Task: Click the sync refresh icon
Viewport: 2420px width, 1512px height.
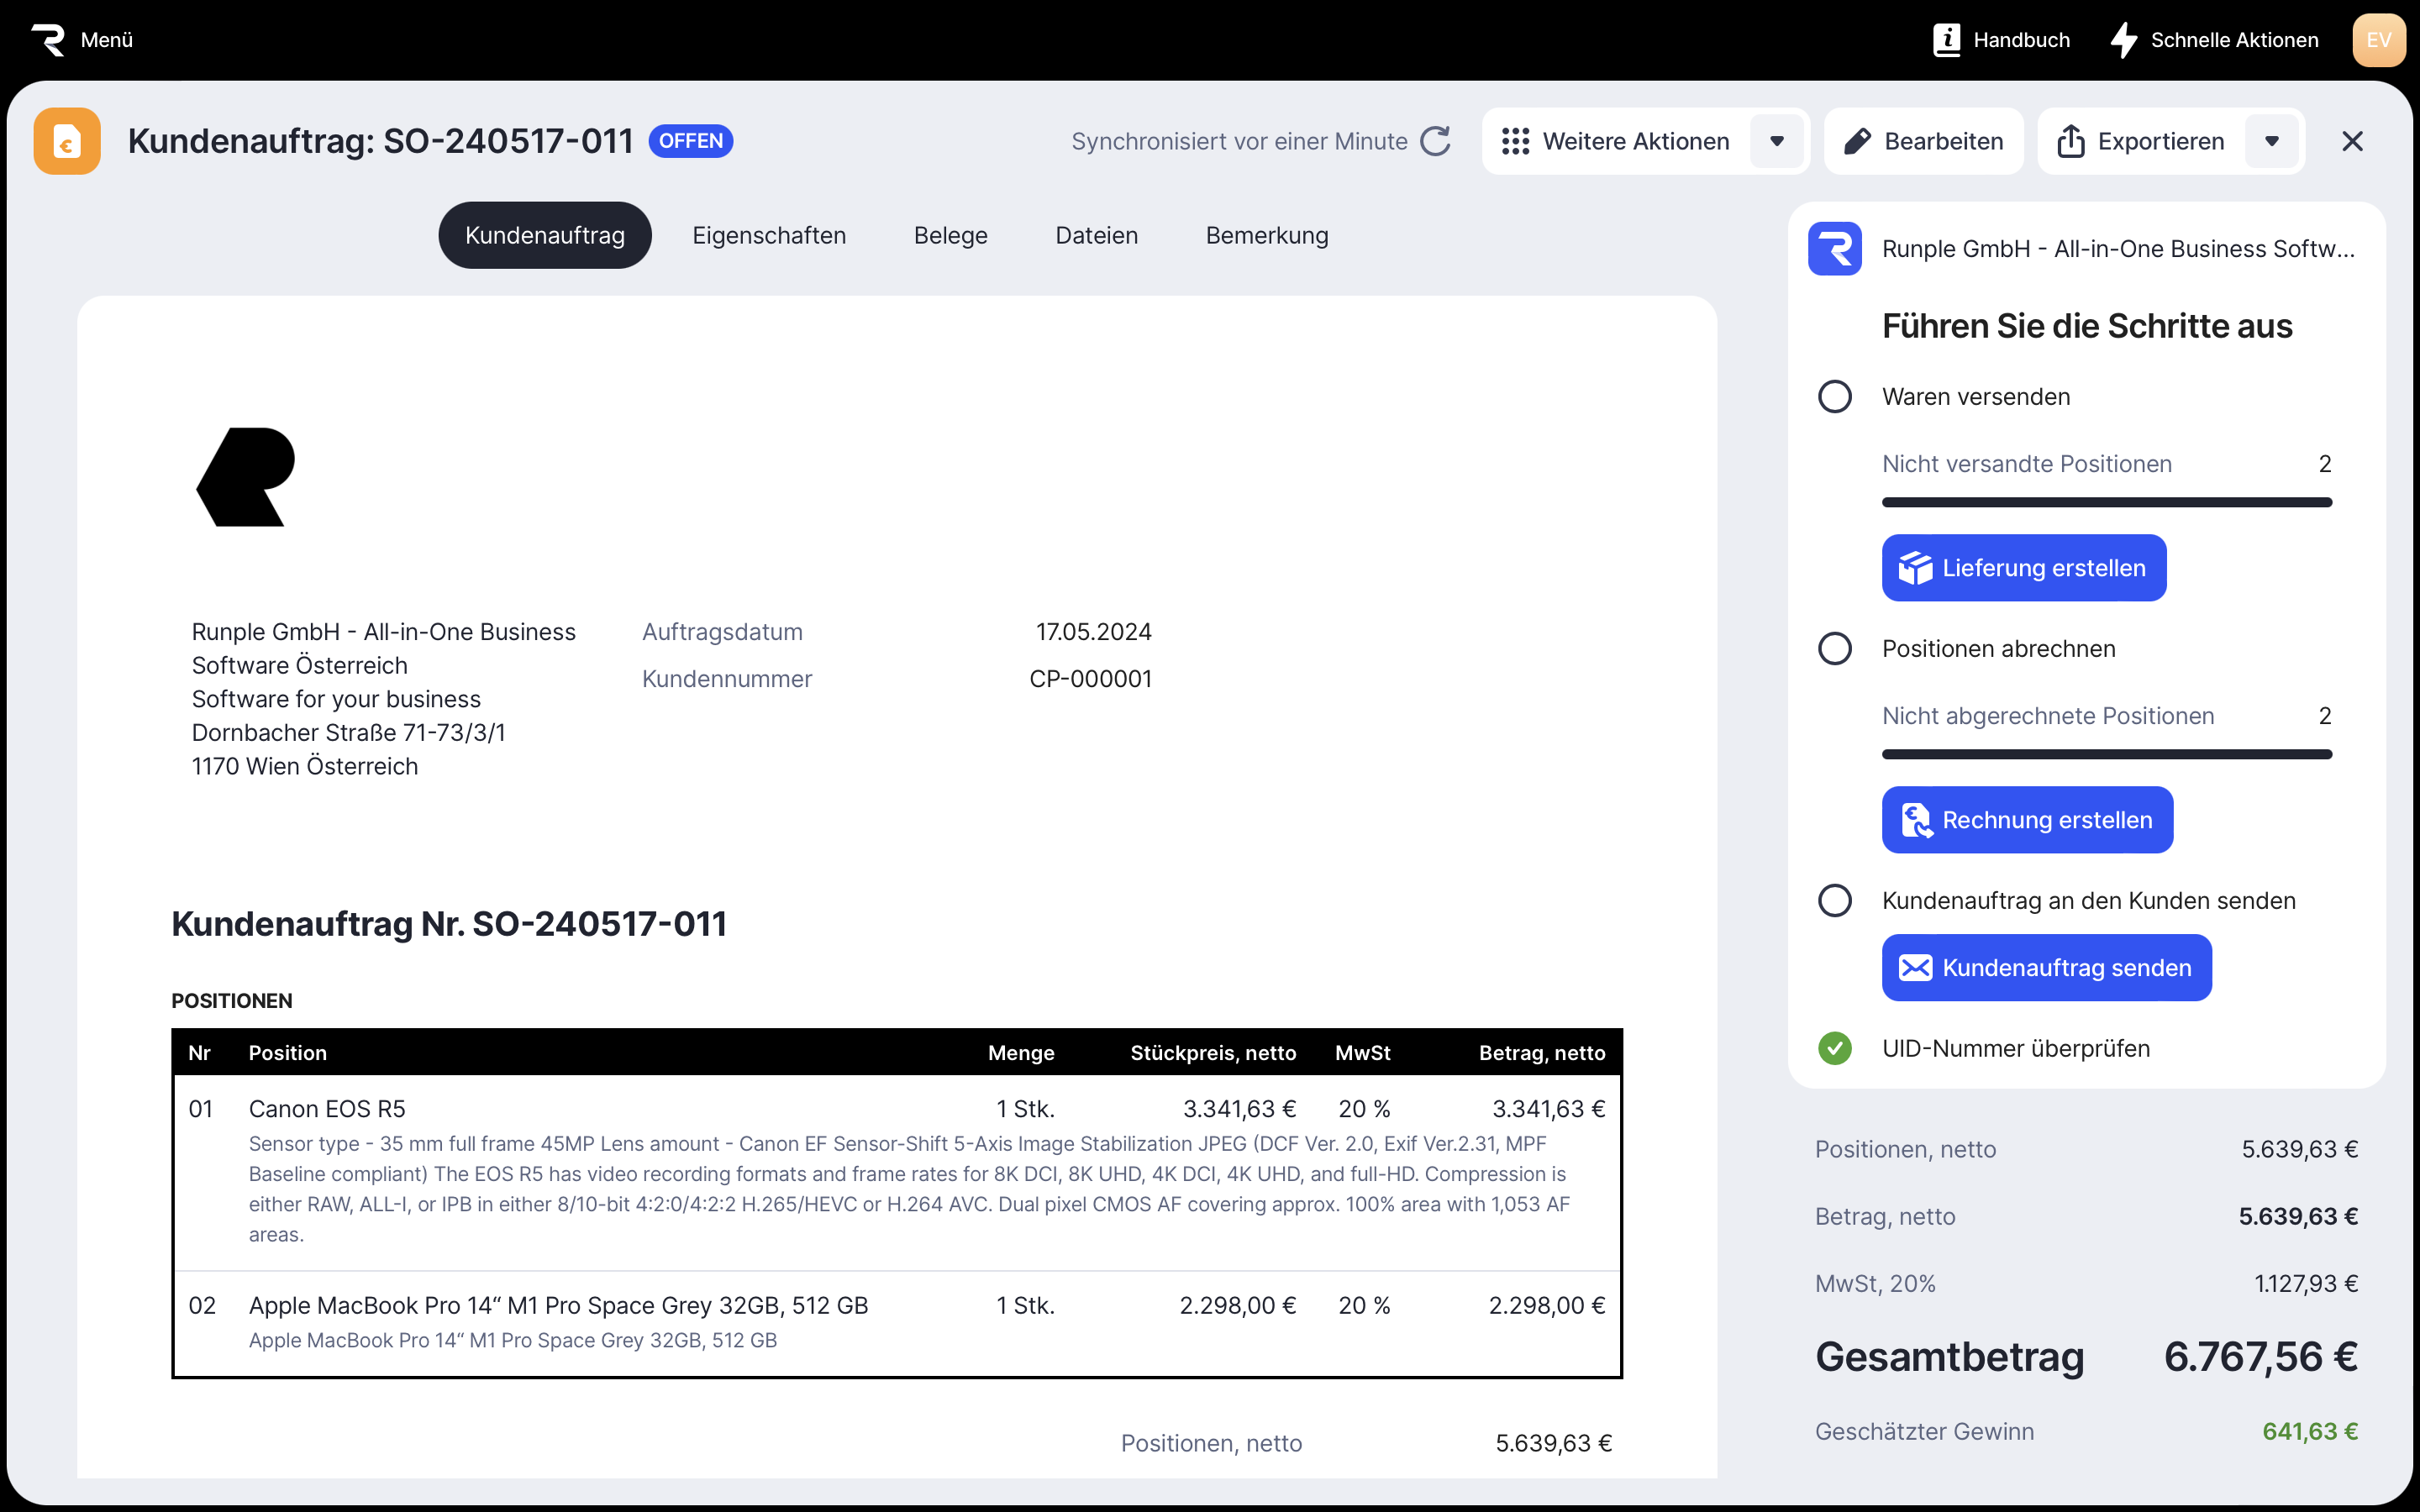Action: click(x=1436, y=141)
